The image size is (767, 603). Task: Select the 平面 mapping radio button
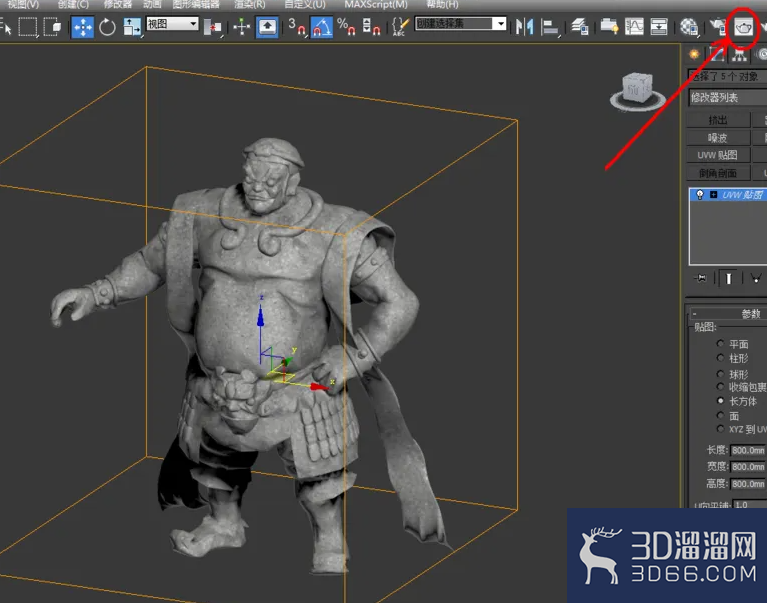tap(721, 343)
